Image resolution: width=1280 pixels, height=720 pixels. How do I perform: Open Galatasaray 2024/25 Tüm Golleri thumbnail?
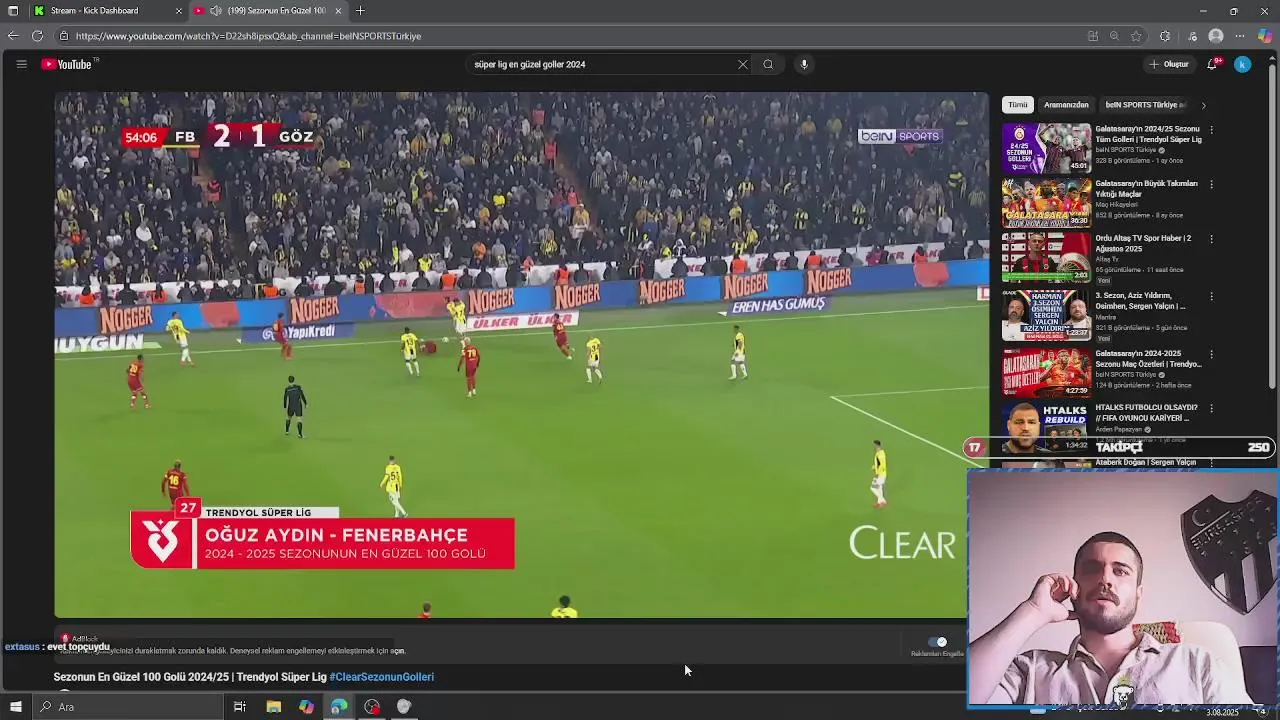[1046, 148]
